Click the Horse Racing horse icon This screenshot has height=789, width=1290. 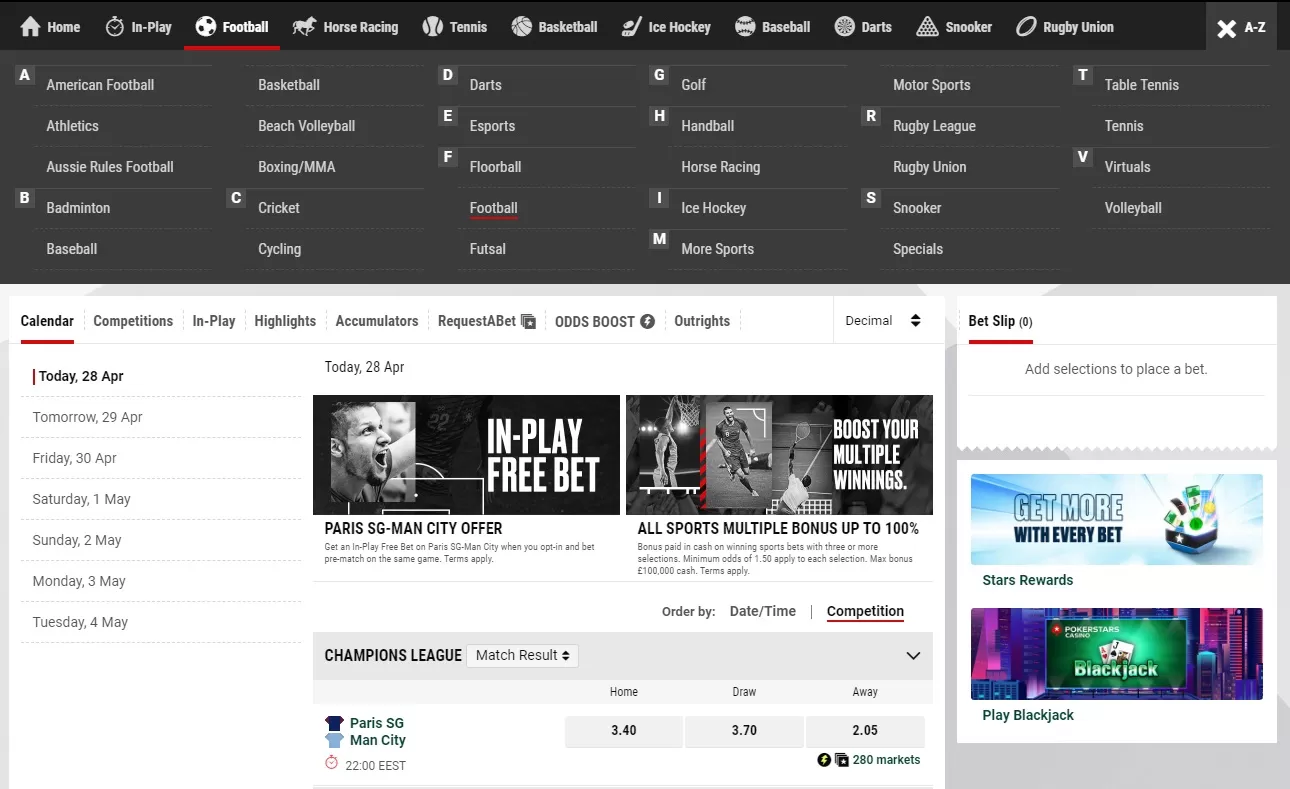click(305, 27)
